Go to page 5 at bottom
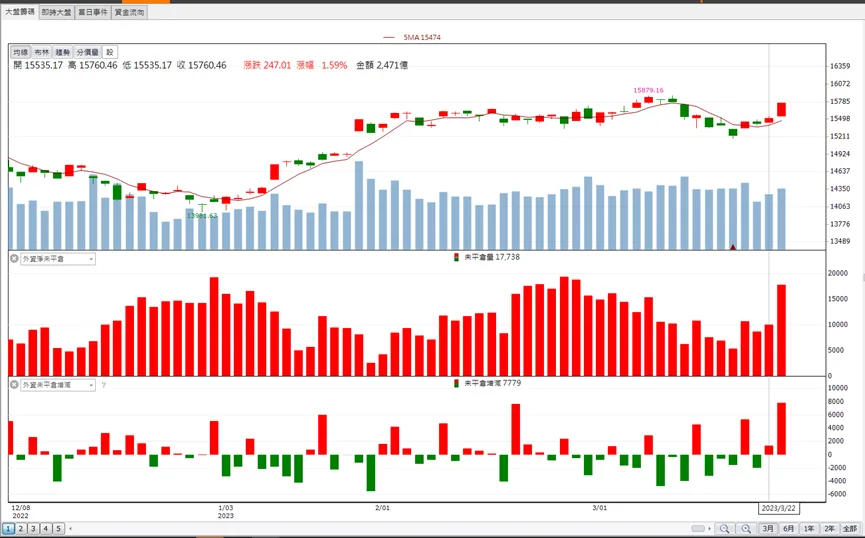 pos(58,529)
